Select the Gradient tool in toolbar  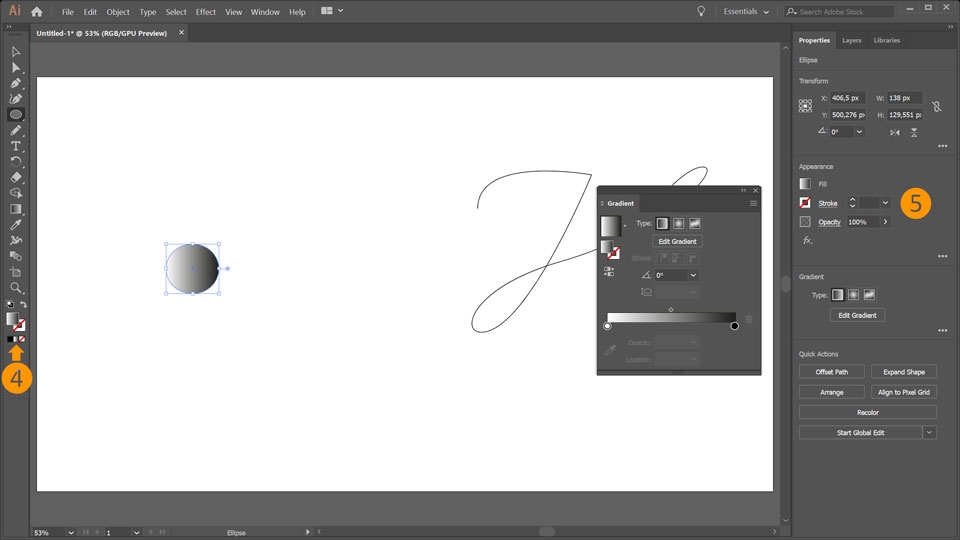point(16,209)
